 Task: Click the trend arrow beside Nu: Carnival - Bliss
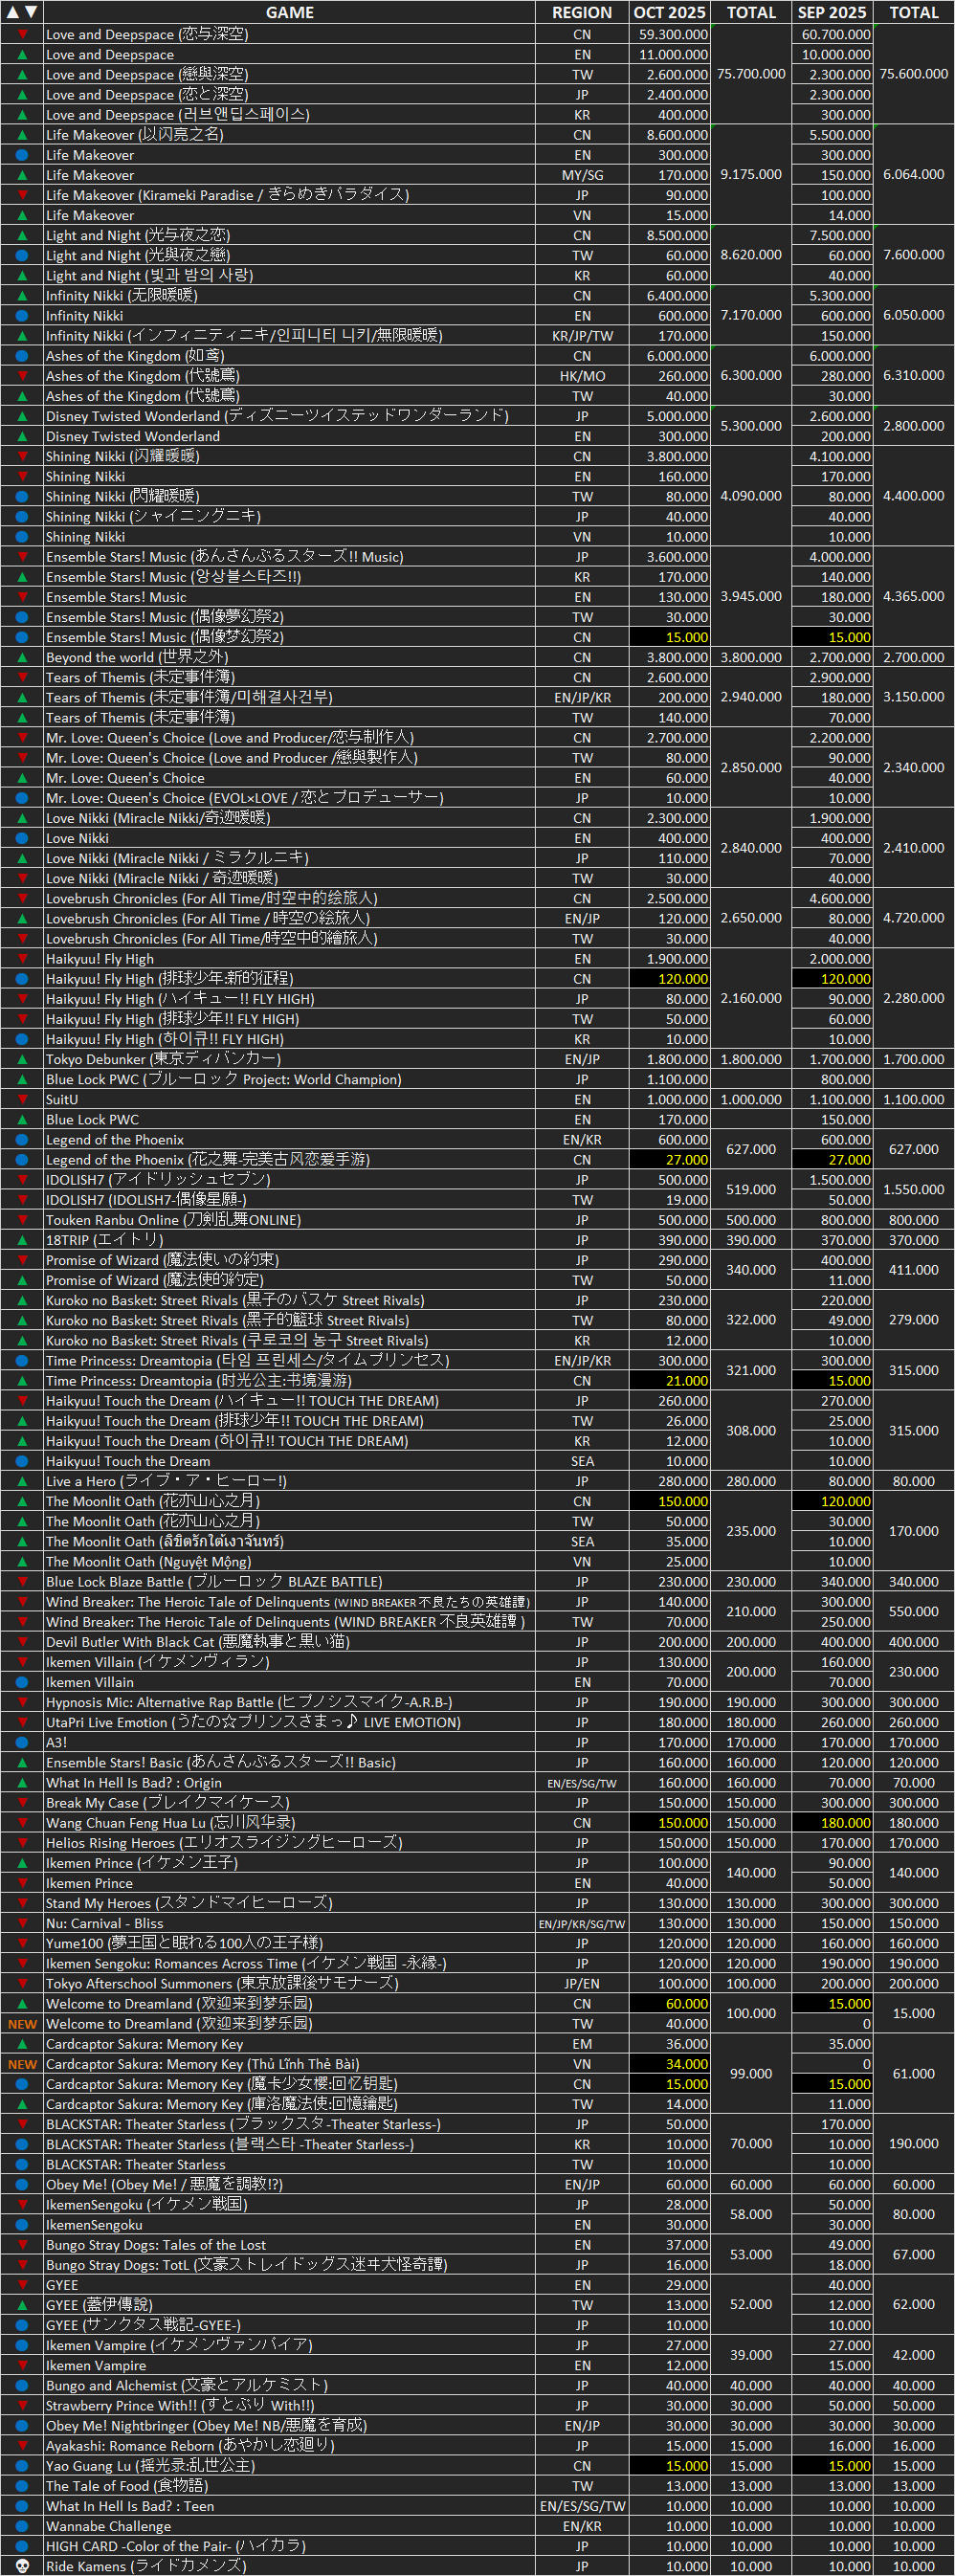tap(22, 1923)
